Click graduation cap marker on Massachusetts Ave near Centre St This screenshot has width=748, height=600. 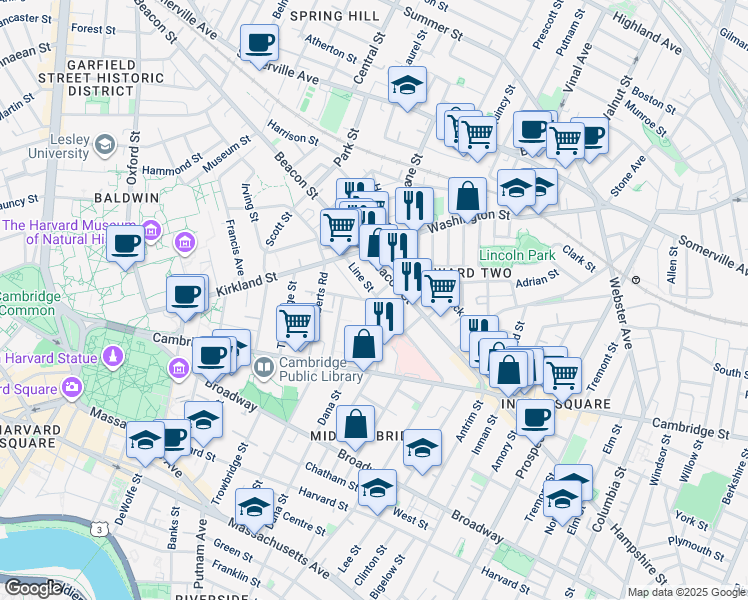[254, 507]
